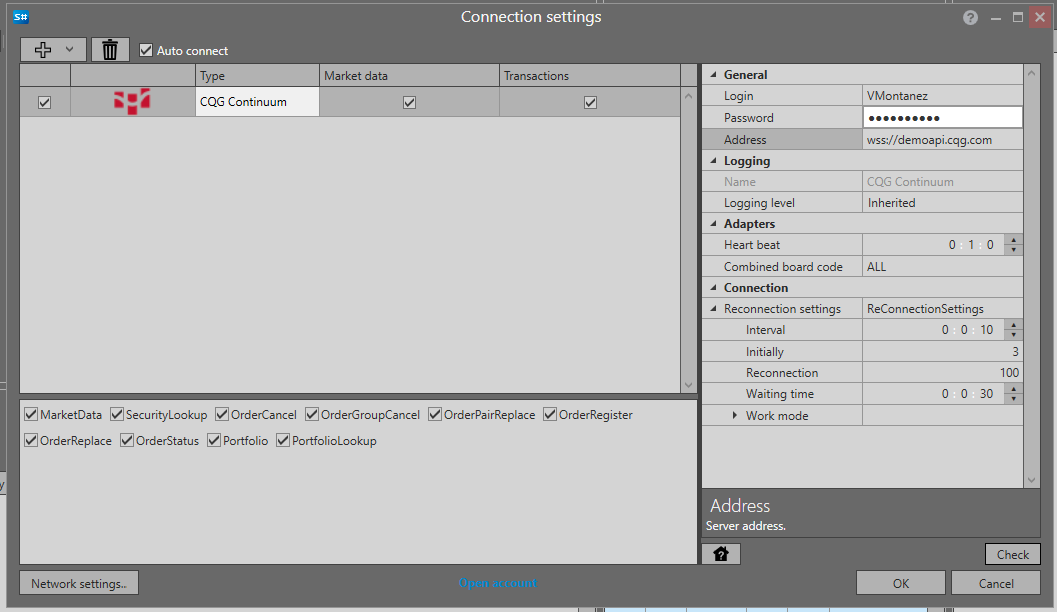Disable the OrderCancel message checkbox
Image resolution: width=1057 pixels, height=612 pixels.
click(222, 415)
